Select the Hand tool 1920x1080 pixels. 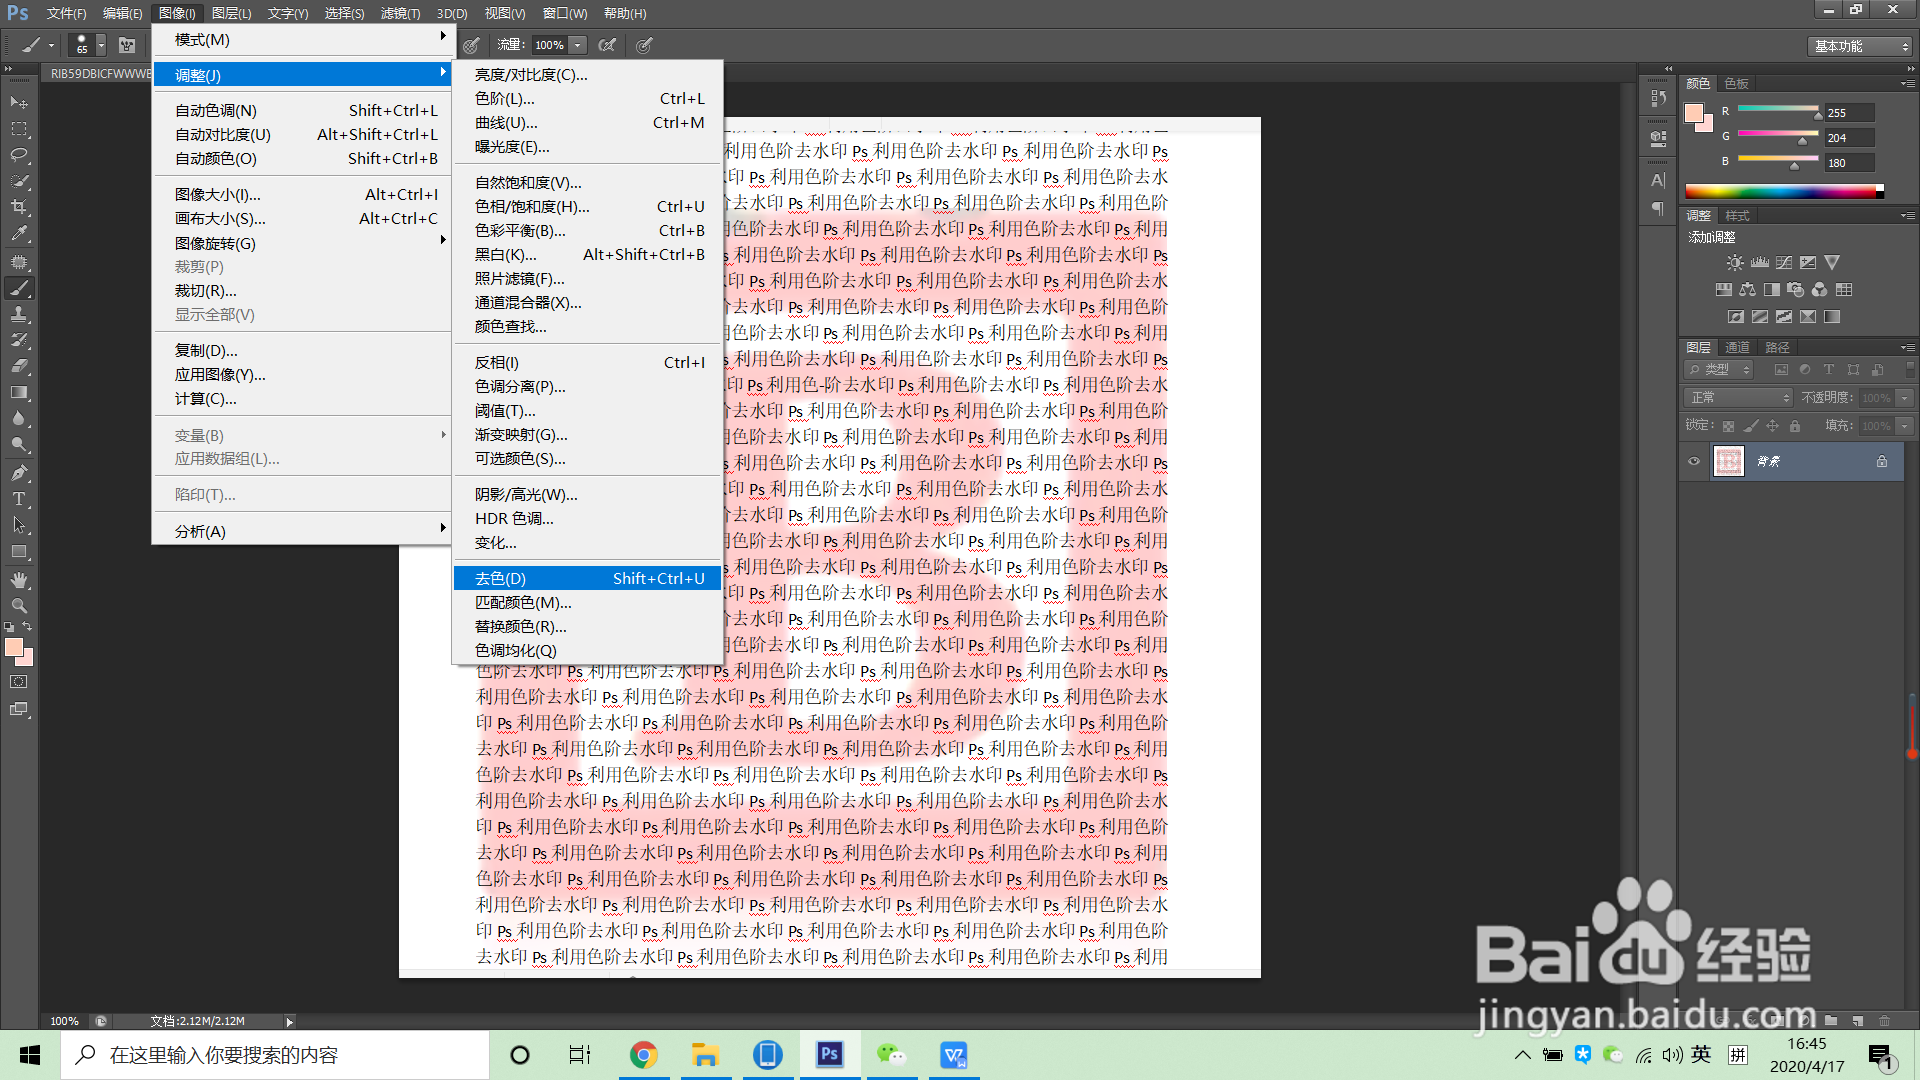pos(19,580)
